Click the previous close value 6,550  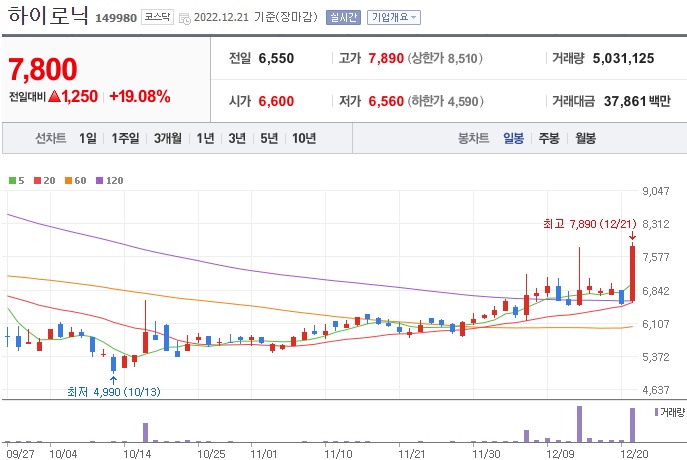pyautogui.click(x=276, y=58)
